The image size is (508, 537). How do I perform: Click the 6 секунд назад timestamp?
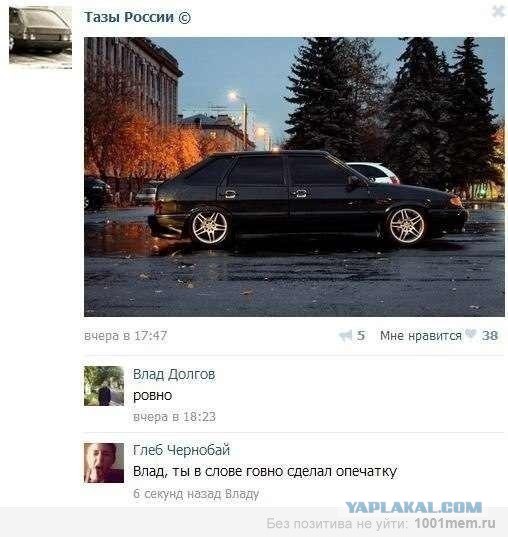[177, 494]
